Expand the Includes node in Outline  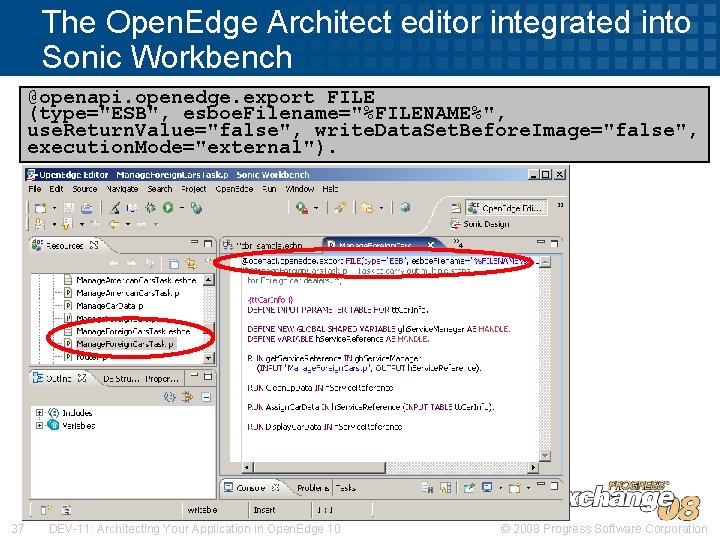[x=39, y=413]
